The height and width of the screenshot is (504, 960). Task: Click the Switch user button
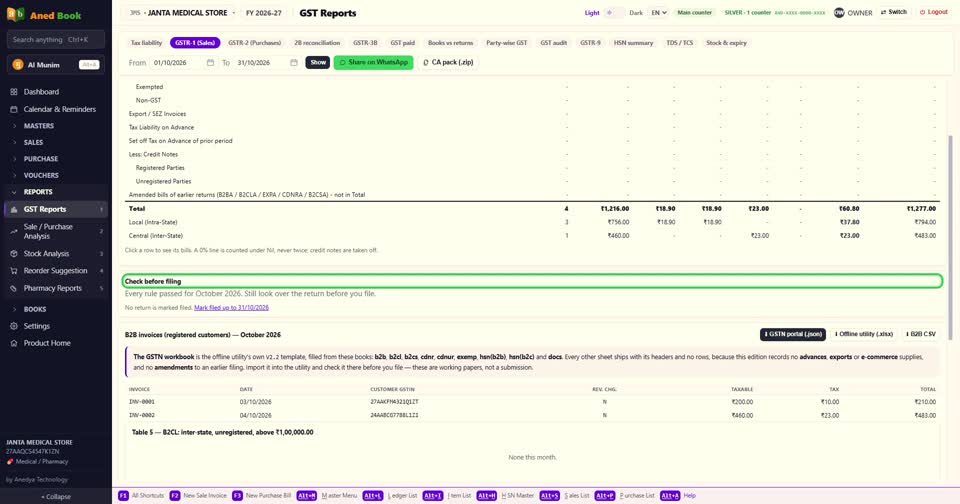click(x=894, y=12)
